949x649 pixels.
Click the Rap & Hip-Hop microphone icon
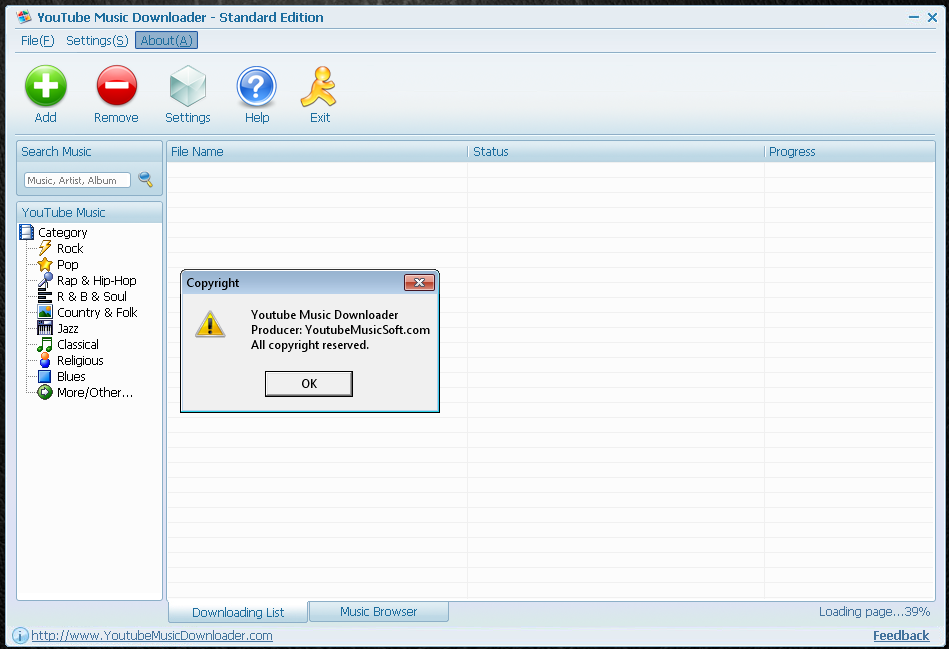coord(45,280)
